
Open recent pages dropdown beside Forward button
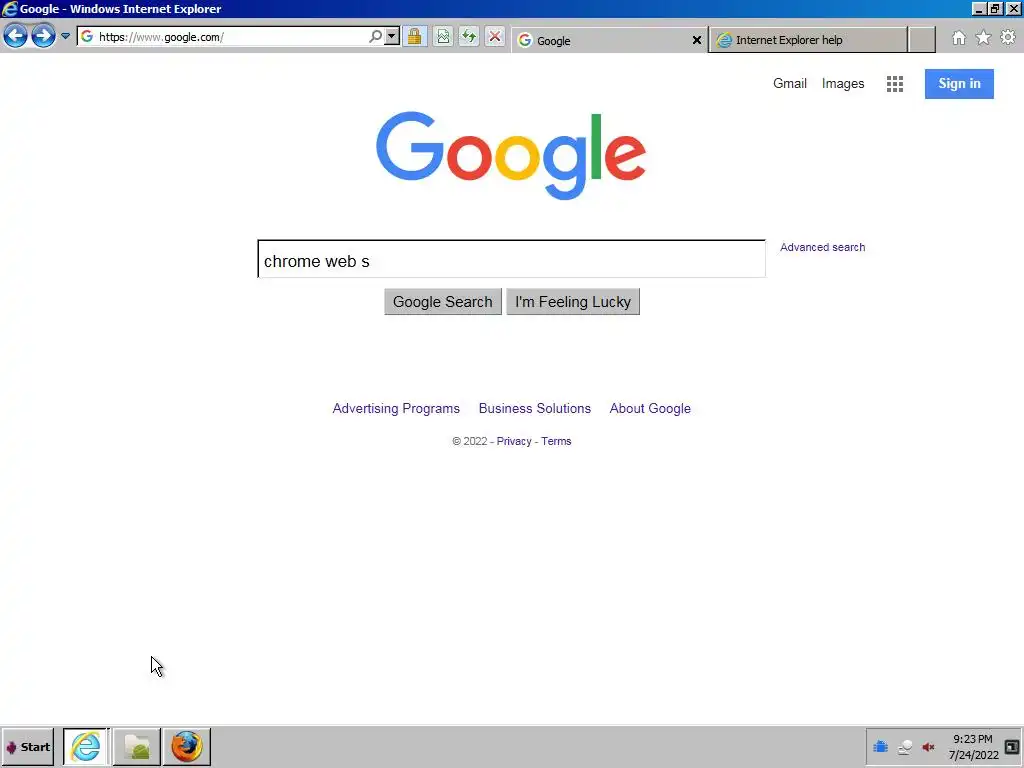[x=65, y=37]
